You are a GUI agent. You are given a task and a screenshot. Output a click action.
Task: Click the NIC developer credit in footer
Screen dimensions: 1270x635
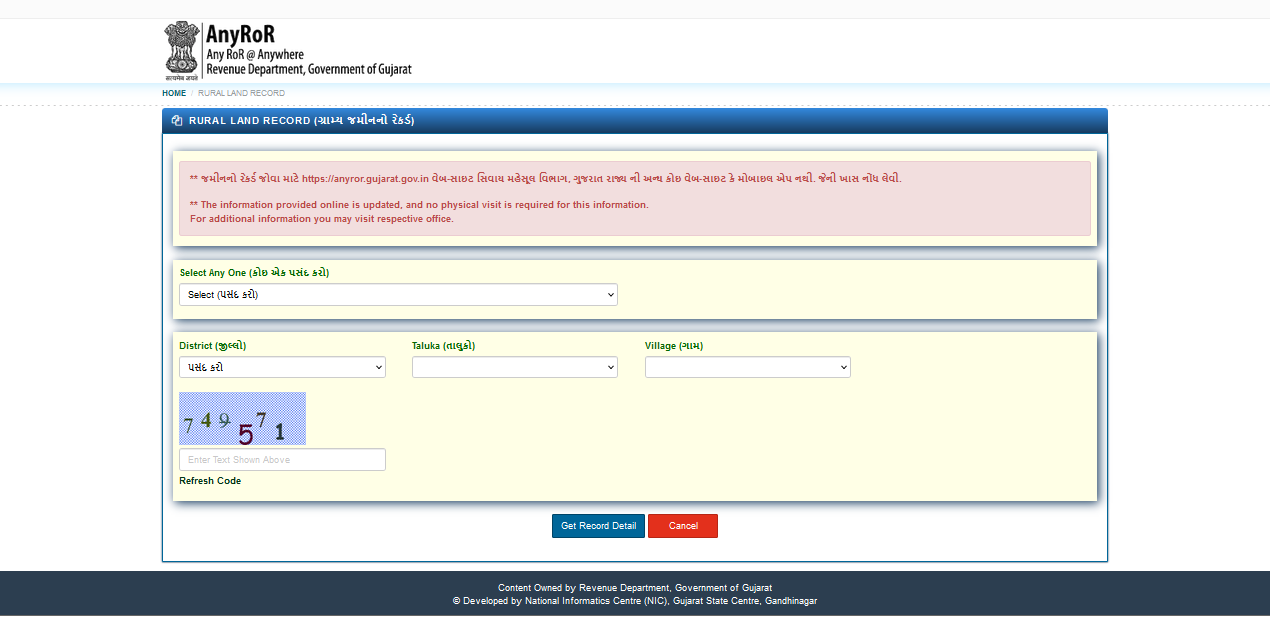tap(634, 600)
